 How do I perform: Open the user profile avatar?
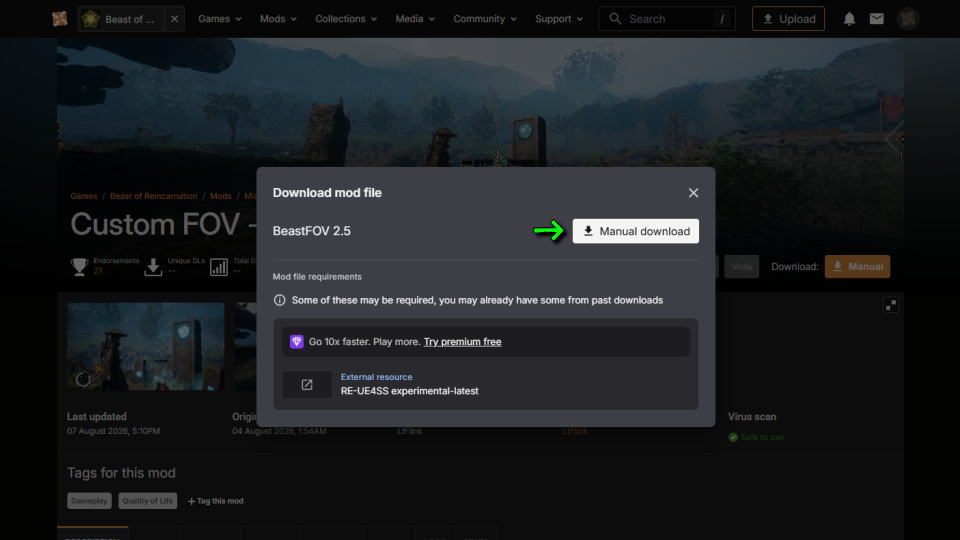click(908, 19)
